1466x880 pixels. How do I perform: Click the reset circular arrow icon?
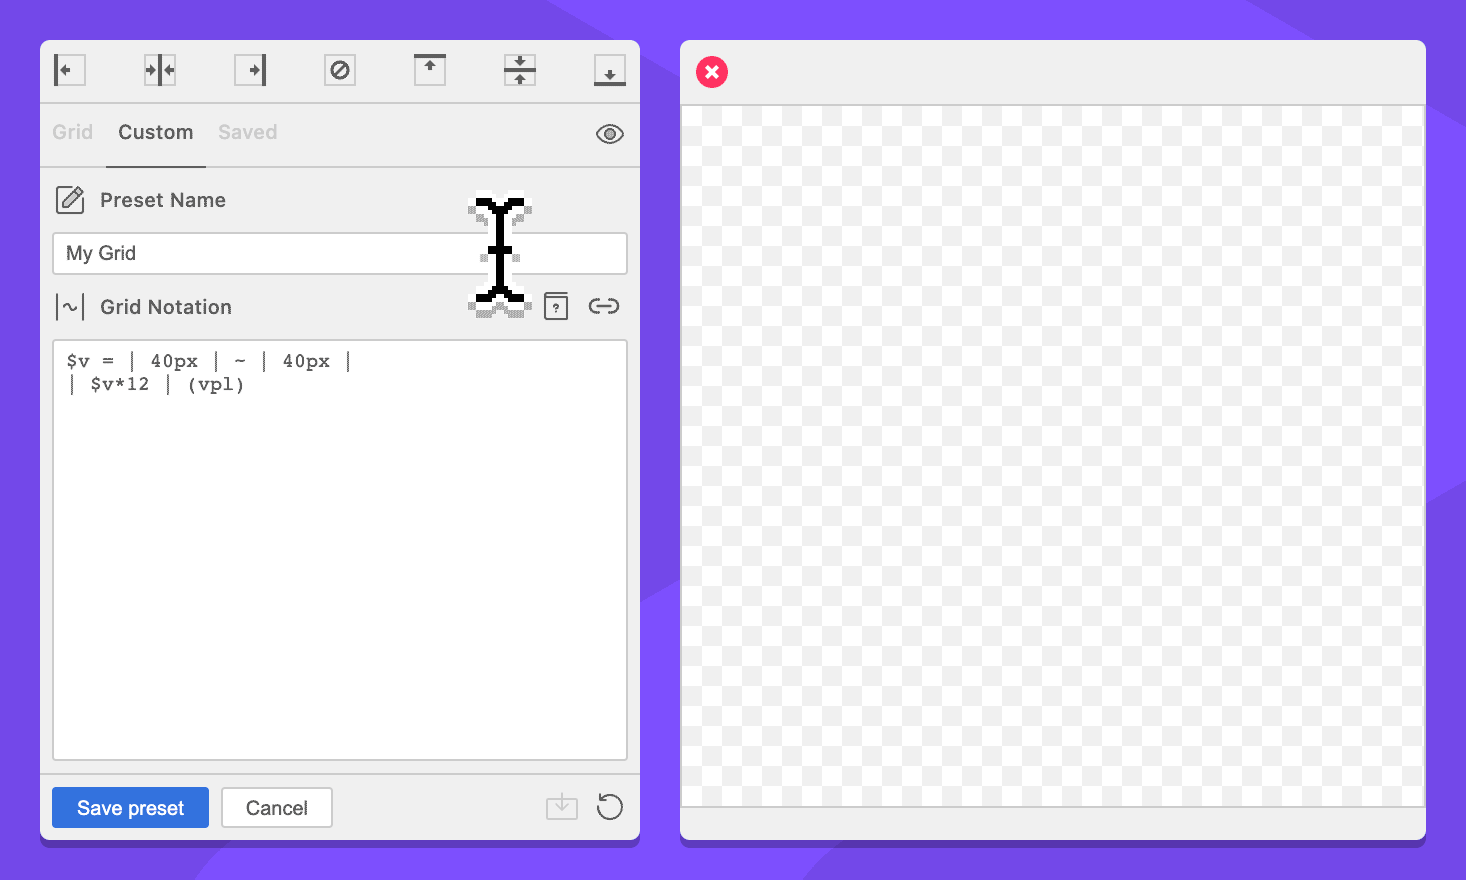[610, 807]
